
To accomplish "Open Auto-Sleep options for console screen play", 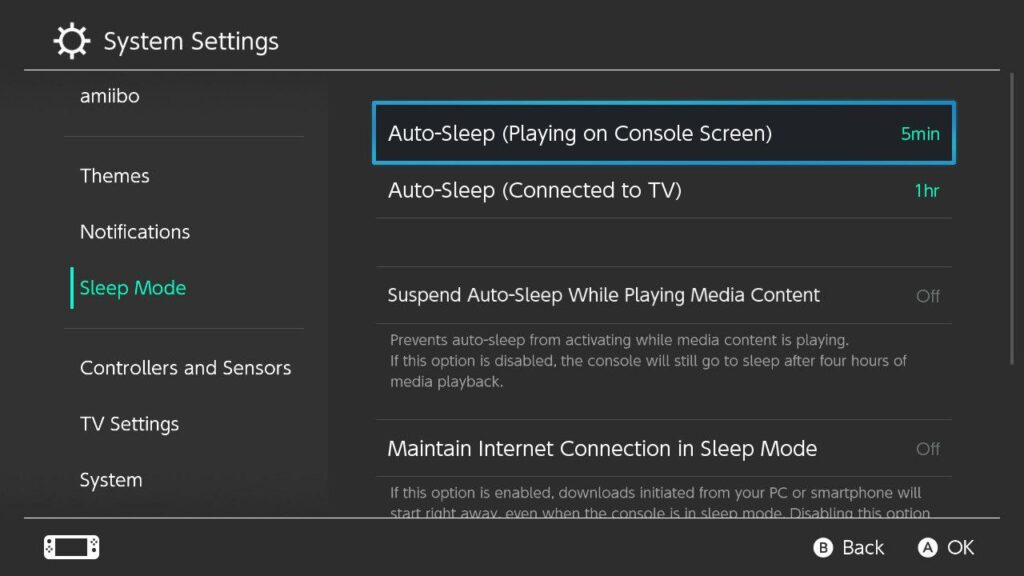I will coord(663,133).
